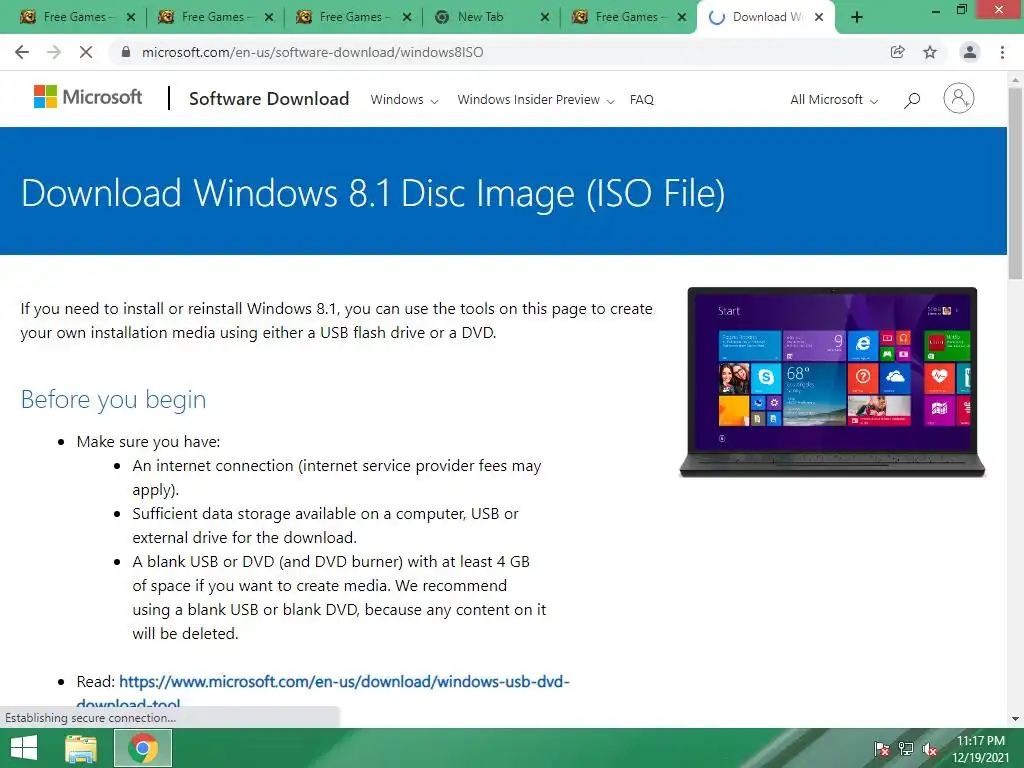Image resolution: width=1024 pixels, height=768 pixels.
Task: Expand the Windows dropdown menu
Action: click(404, 100)
